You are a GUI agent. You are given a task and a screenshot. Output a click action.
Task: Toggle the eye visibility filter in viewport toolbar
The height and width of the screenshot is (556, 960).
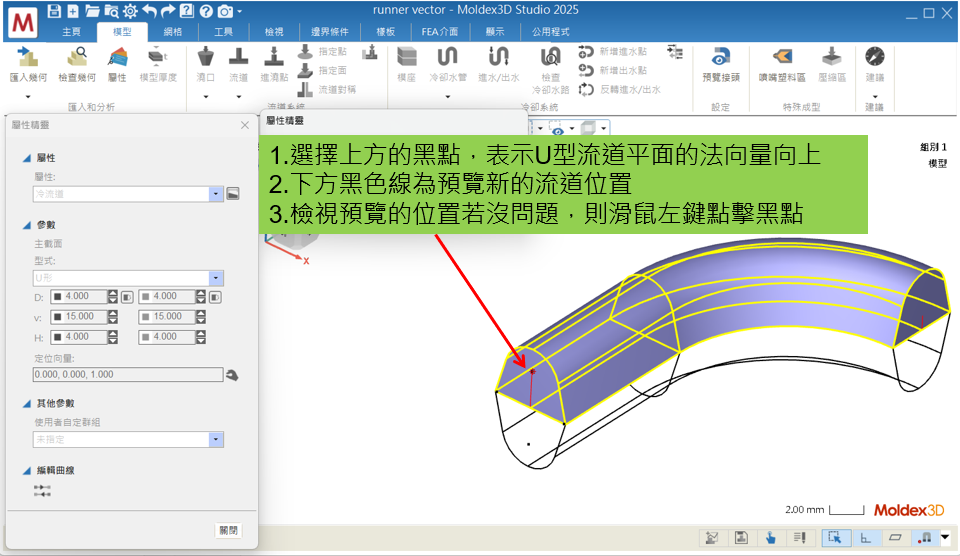pos(557,129)
